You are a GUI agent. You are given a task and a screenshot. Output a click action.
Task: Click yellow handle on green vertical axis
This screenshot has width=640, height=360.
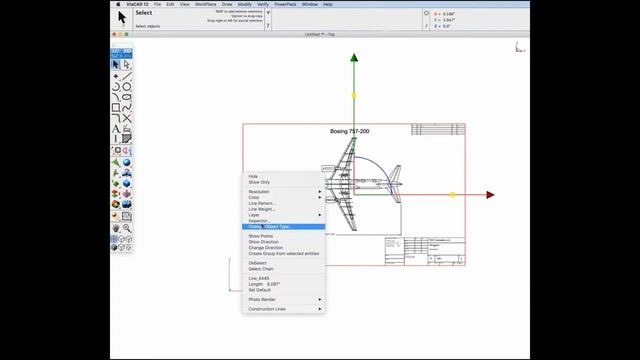pos(354,95)
